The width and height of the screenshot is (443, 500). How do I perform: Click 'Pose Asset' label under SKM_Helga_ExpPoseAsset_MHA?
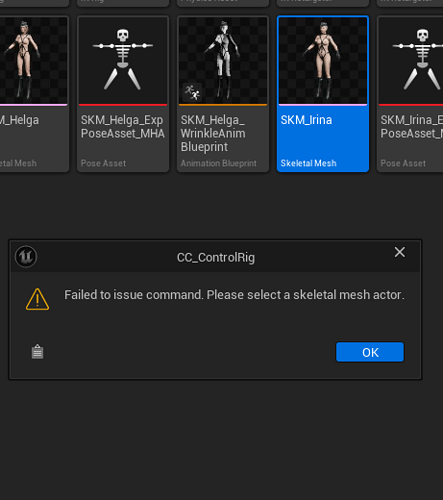pos(103,163)
